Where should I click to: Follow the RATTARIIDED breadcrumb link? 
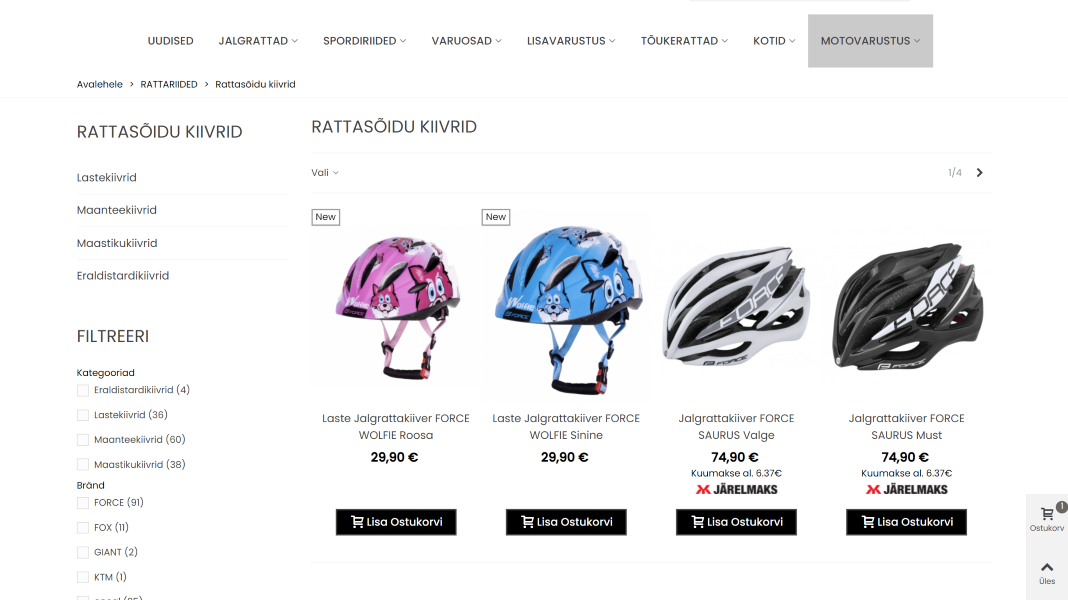(x=169, y=84)
